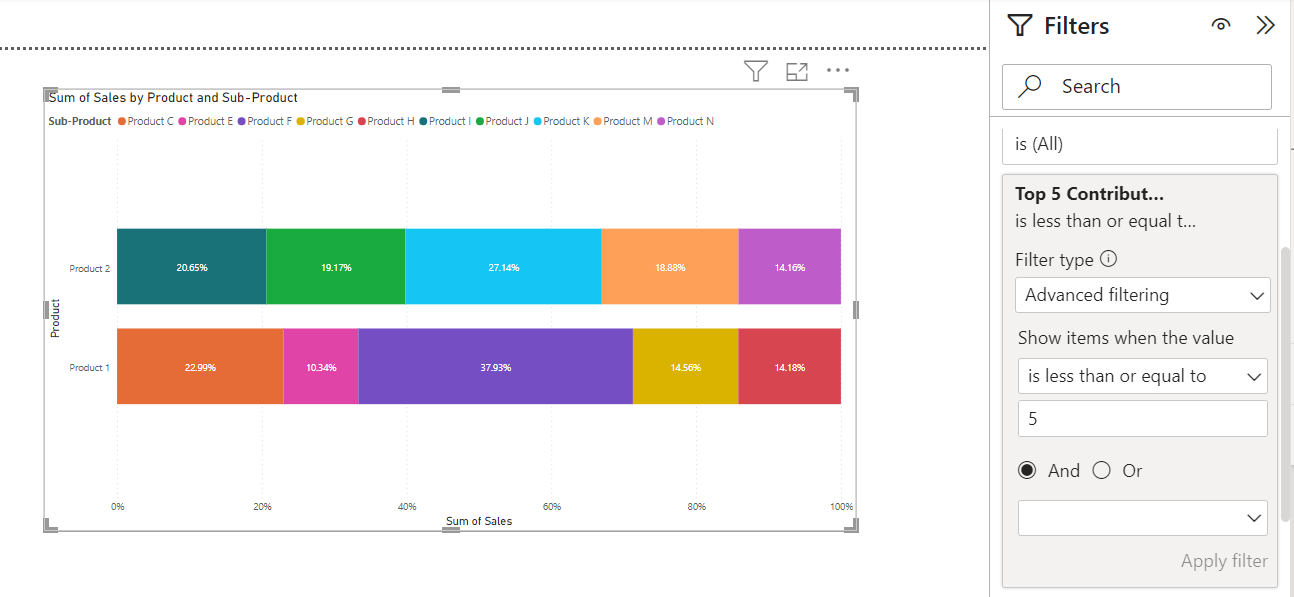This screenshot has height=597, width=1294.
Task: Select the 20.65% teal bar segment
Action: pos(192,266)
